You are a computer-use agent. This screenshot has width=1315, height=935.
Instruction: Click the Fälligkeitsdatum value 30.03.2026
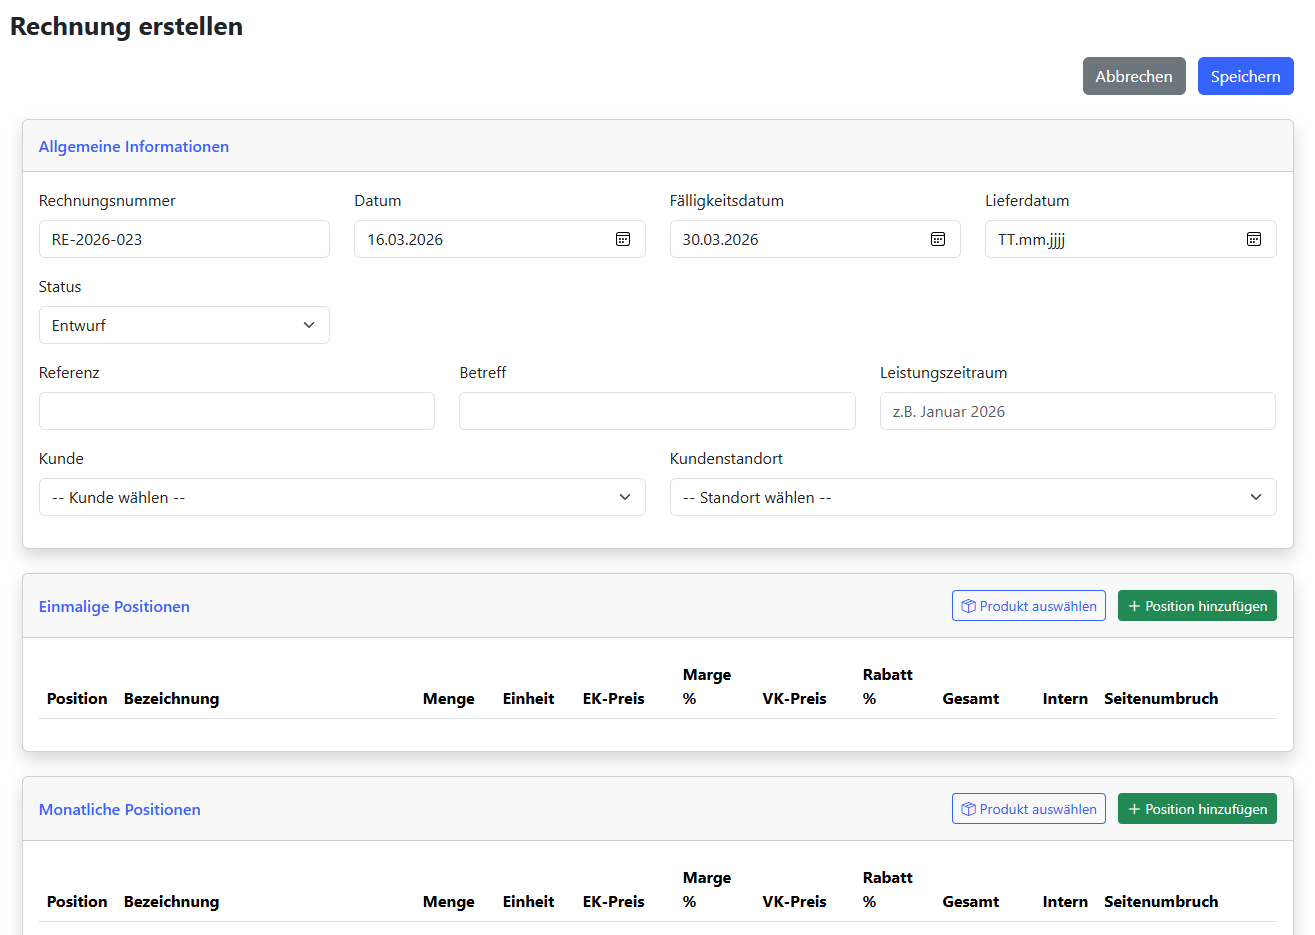(x=720, y=239)
